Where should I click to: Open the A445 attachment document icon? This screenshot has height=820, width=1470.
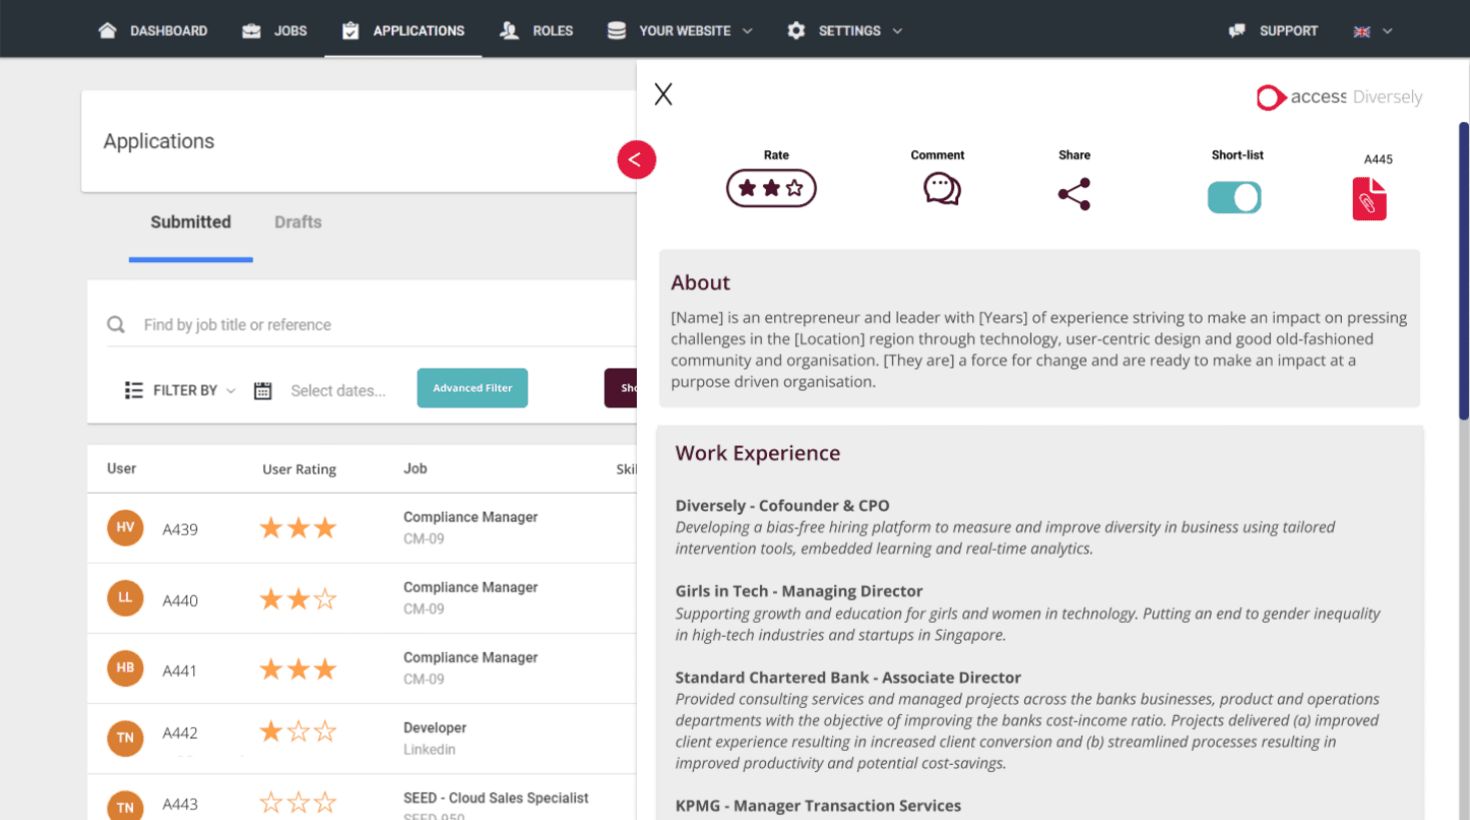pyautogui.click(x=1369, y=199)
